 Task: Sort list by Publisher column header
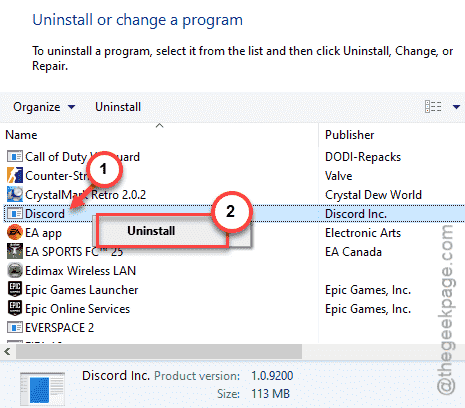coord(350,135)
